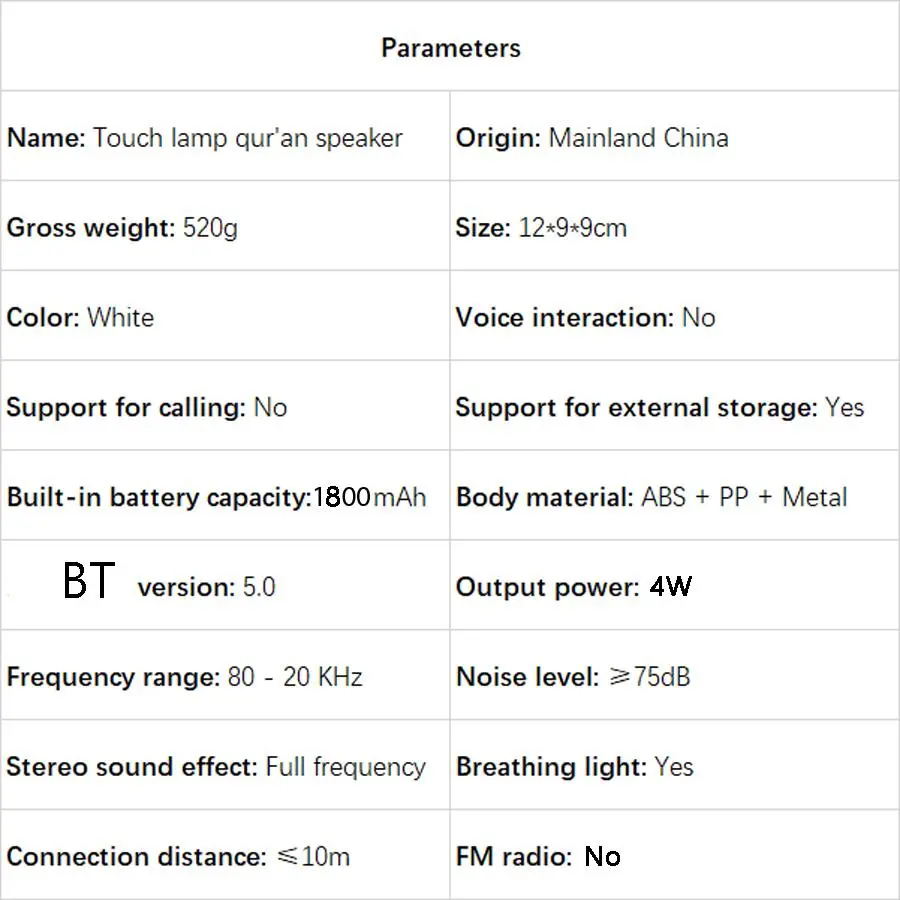Click the Size 12*9*9cm cell

tap(541, 228)
